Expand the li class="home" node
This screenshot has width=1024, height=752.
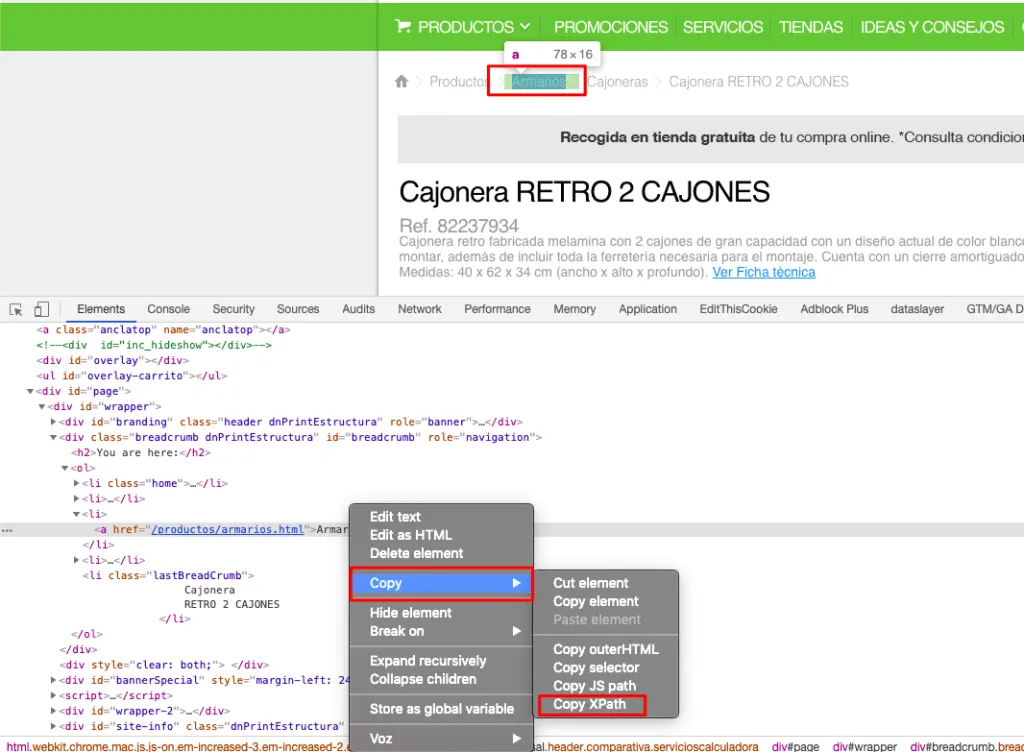[76, 483]
